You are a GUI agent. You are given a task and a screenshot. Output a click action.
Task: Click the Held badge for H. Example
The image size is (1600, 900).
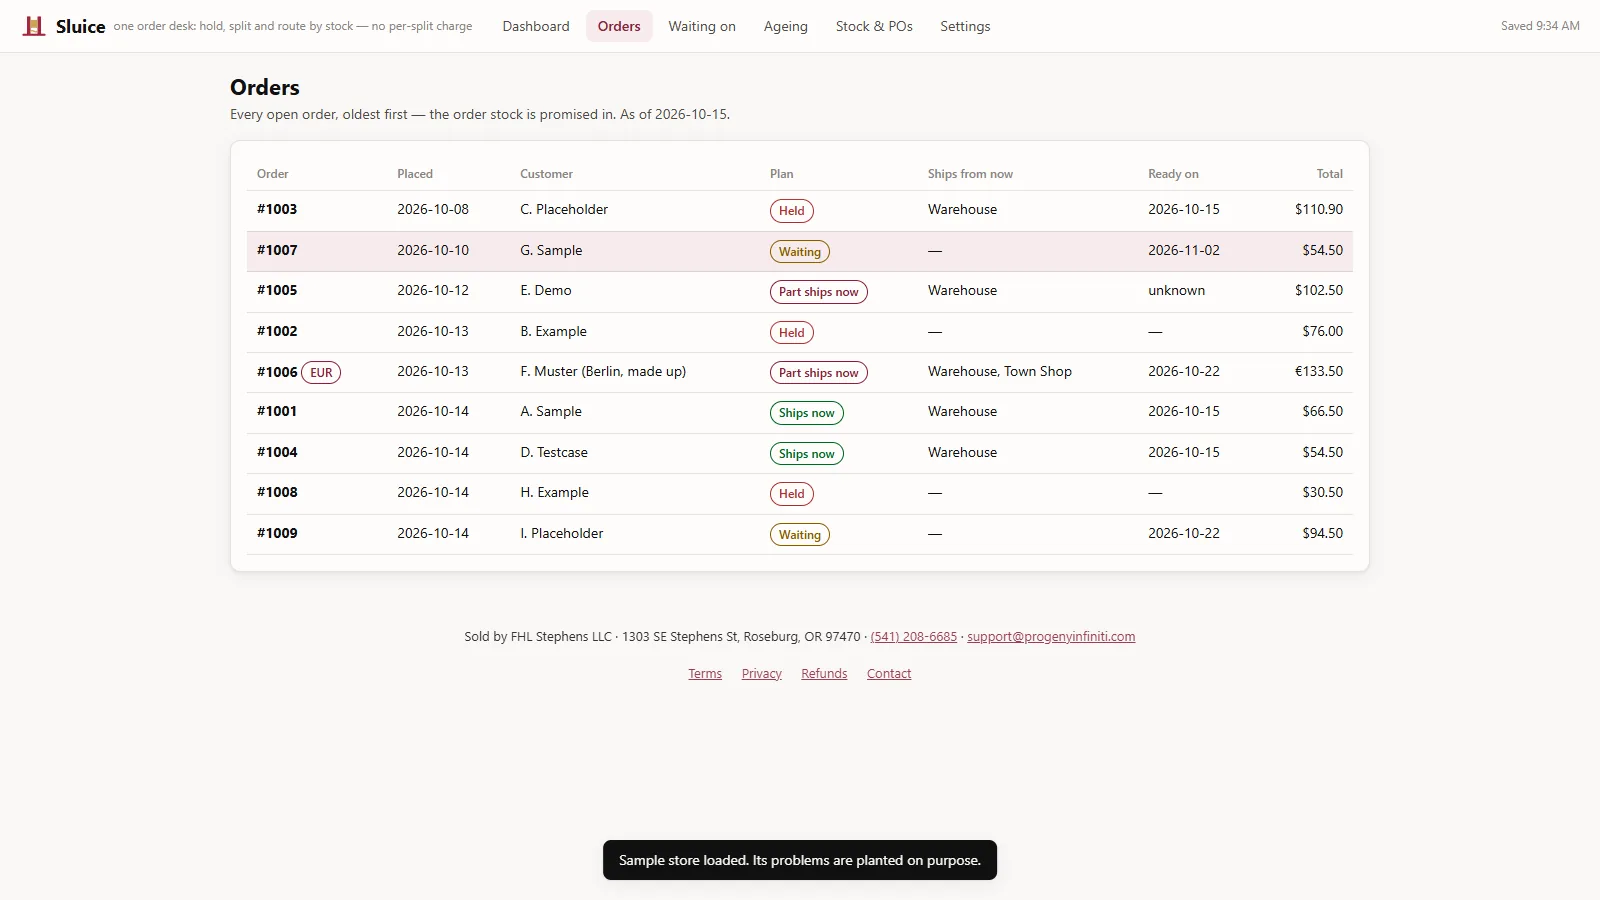[x=792, y=494]
